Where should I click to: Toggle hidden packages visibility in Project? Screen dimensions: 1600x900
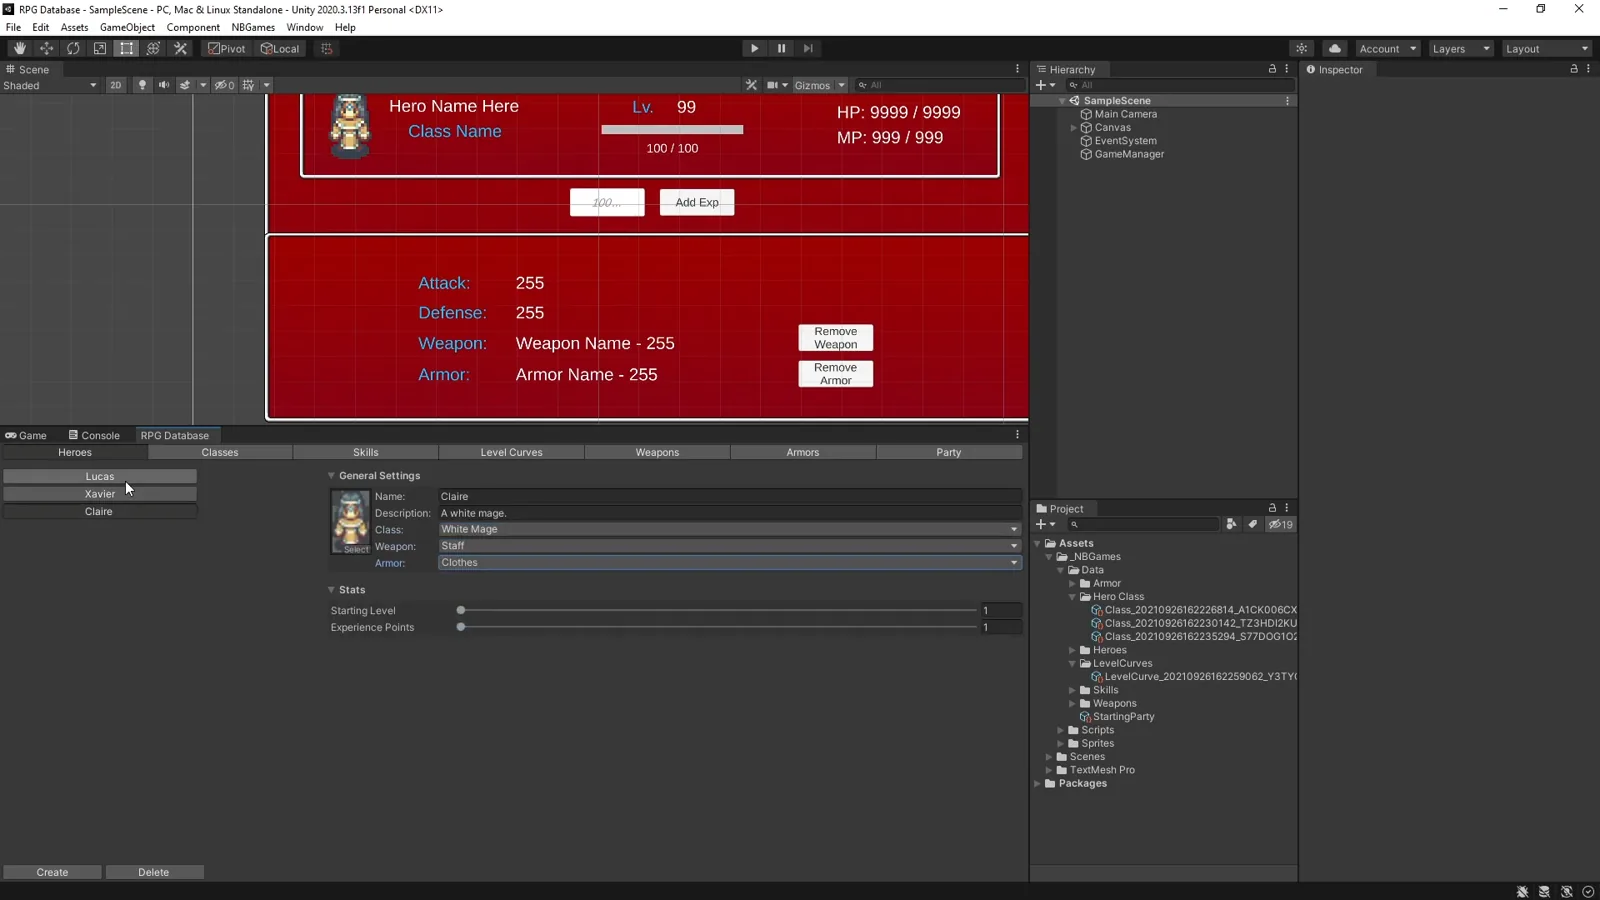[1281, 524]
